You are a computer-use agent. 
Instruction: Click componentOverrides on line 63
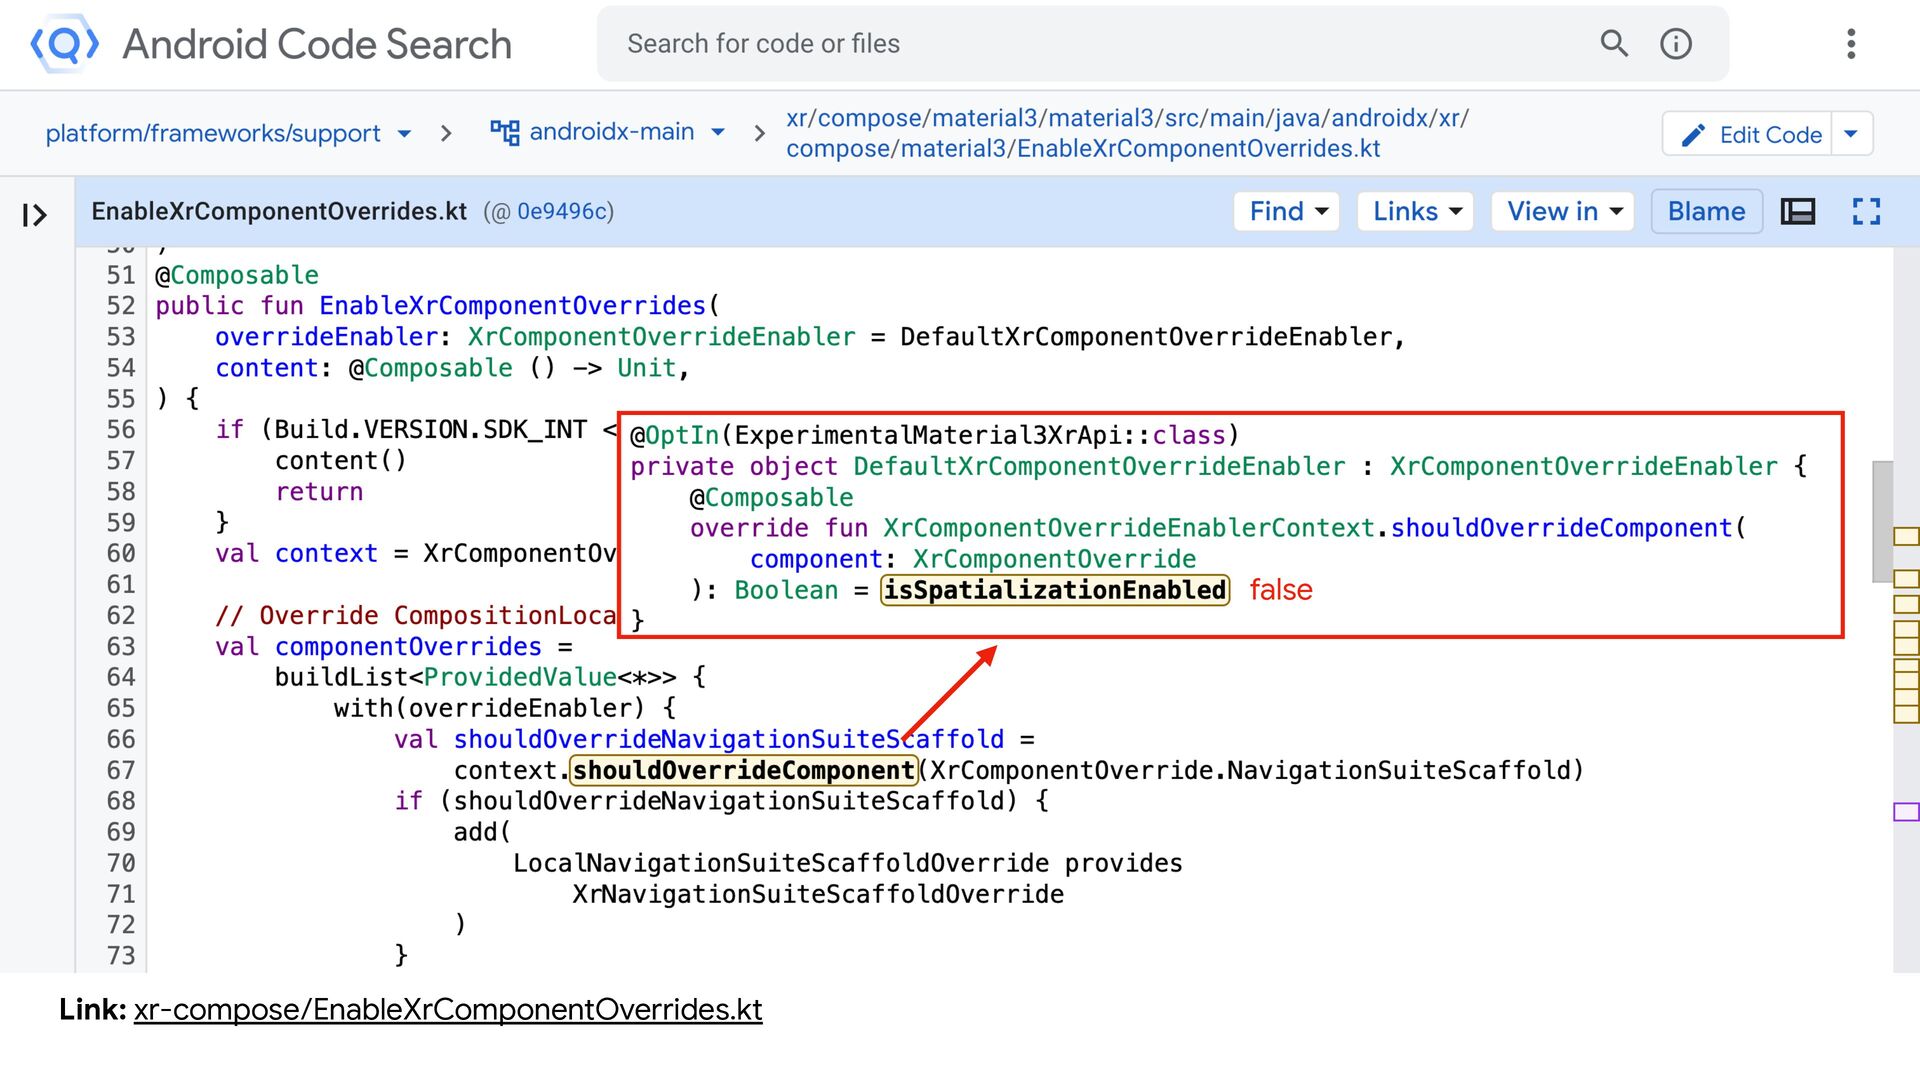[408, 647]
